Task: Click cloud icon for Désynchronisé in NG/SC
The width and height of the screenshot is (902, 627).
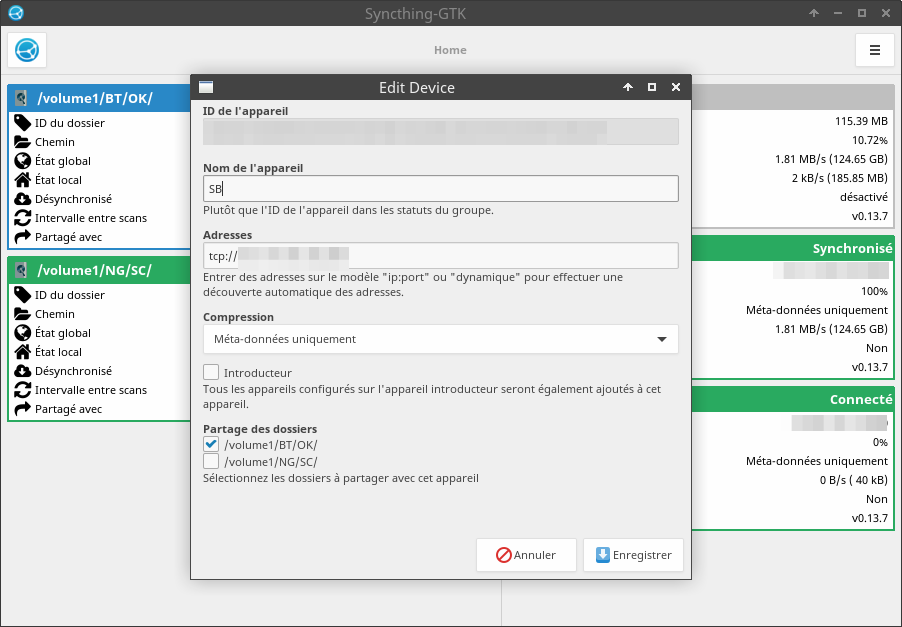Action: 22,370
